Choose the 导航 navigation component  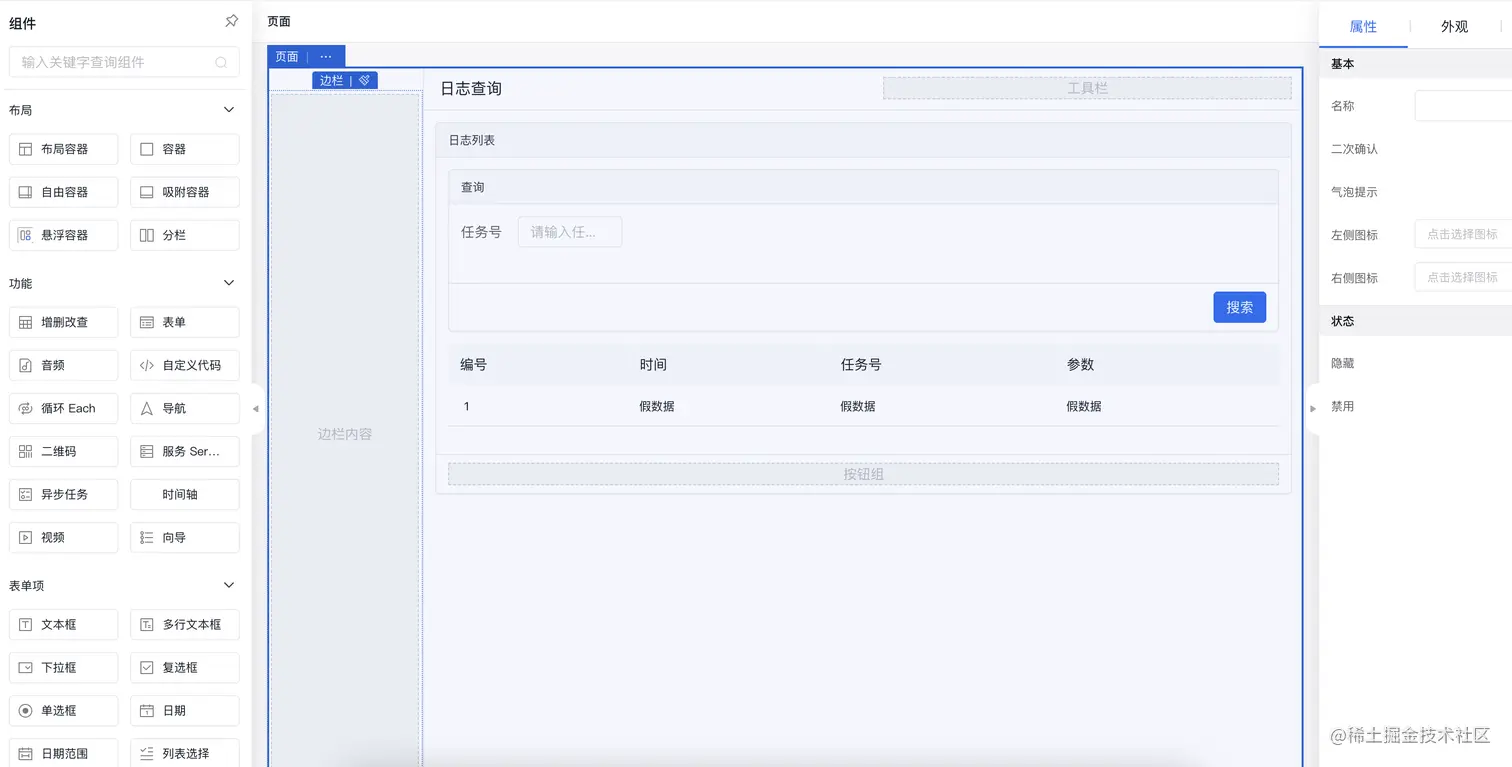pos(185,408)
